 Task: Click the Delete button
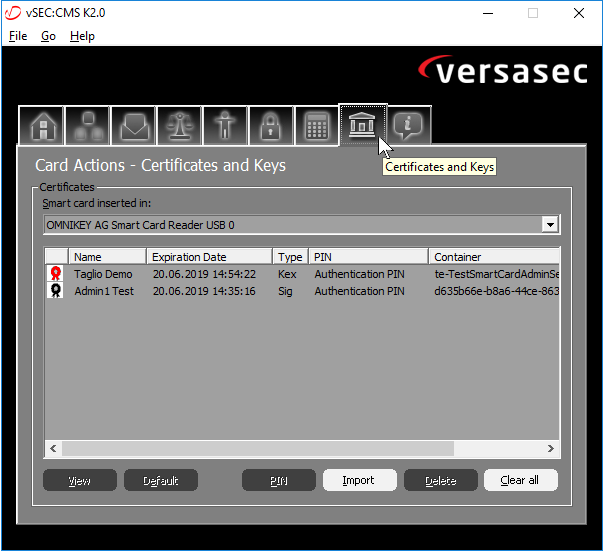[441, 480]
